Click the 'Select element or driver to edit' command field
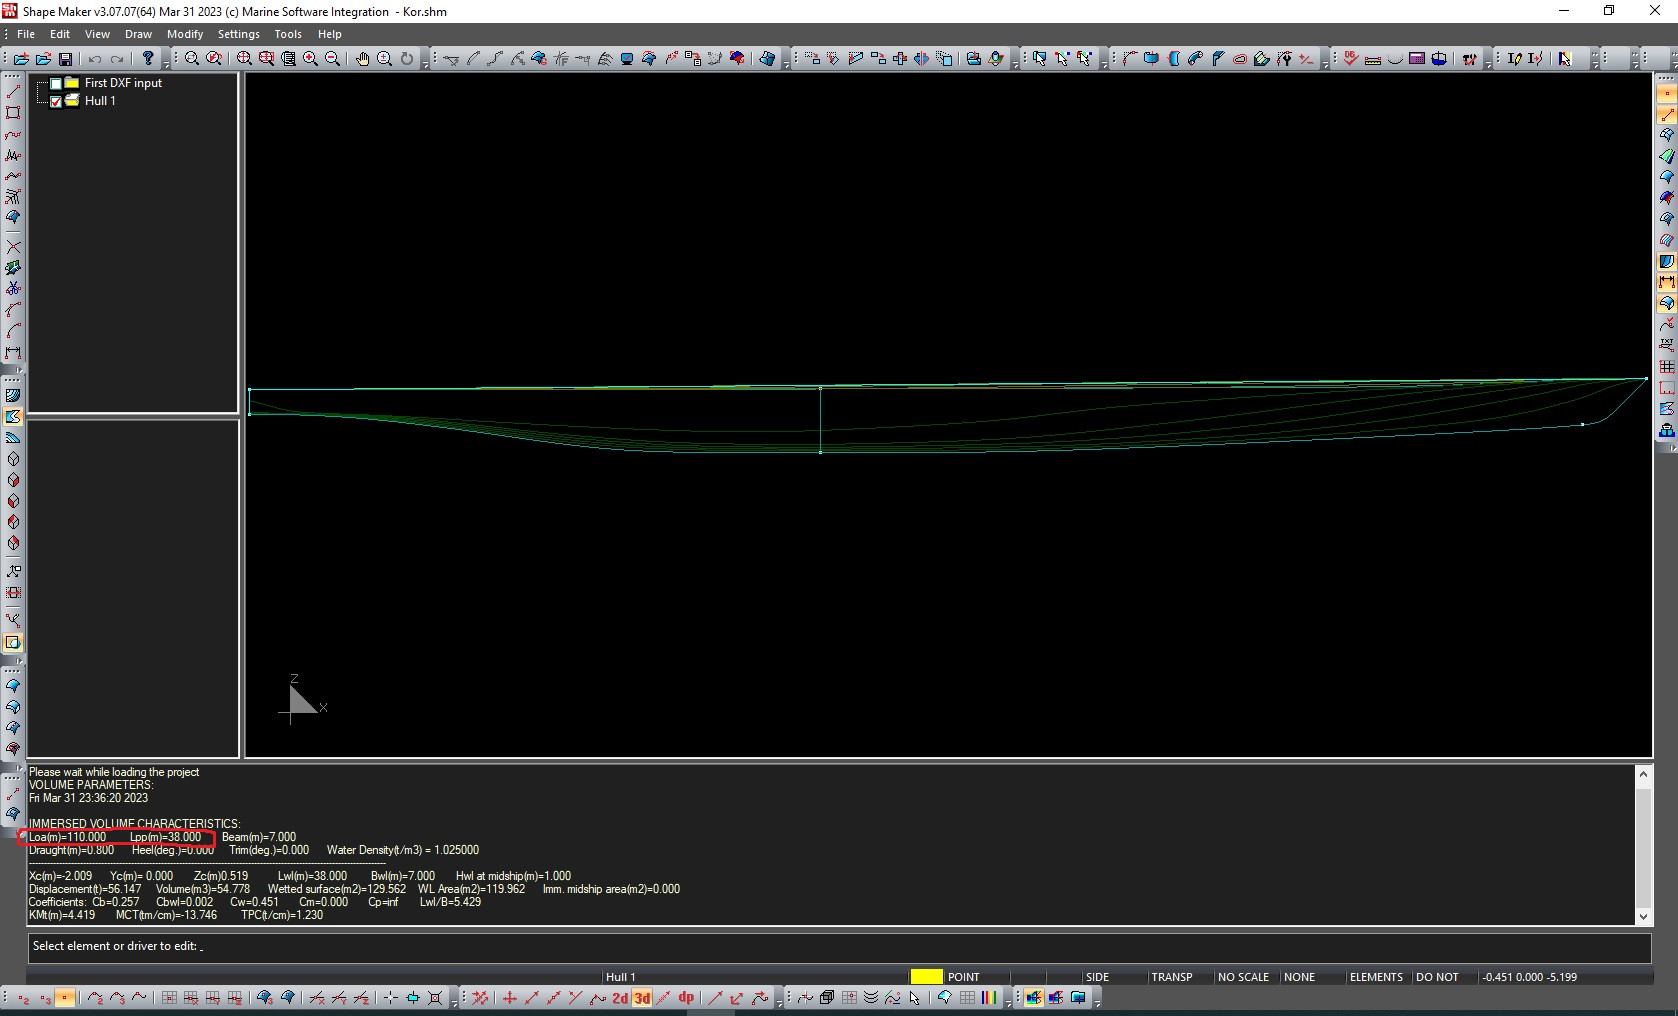 click(x=839, y=946)
